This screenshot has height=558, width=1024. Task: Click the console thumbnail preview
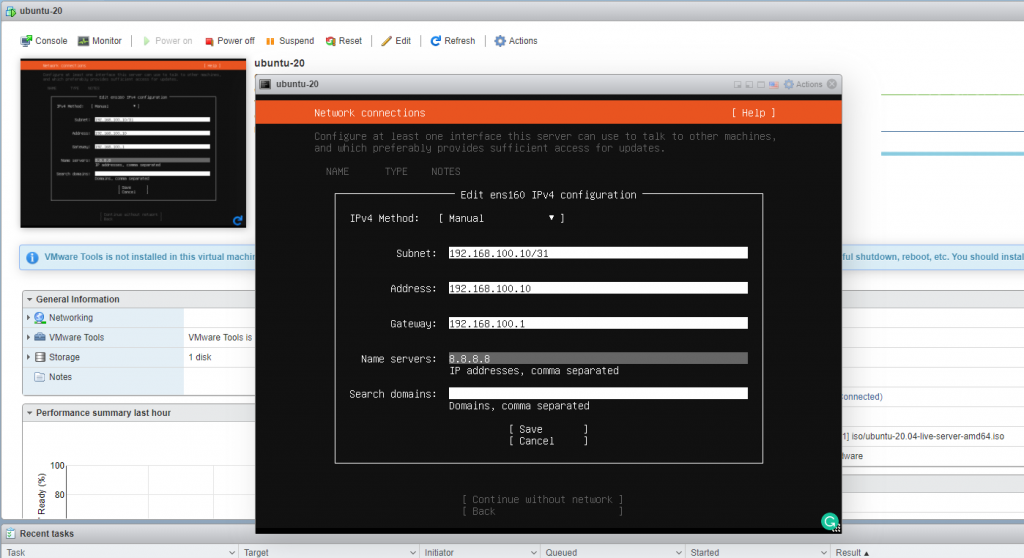pyautogui.click(x=133, y=143)
